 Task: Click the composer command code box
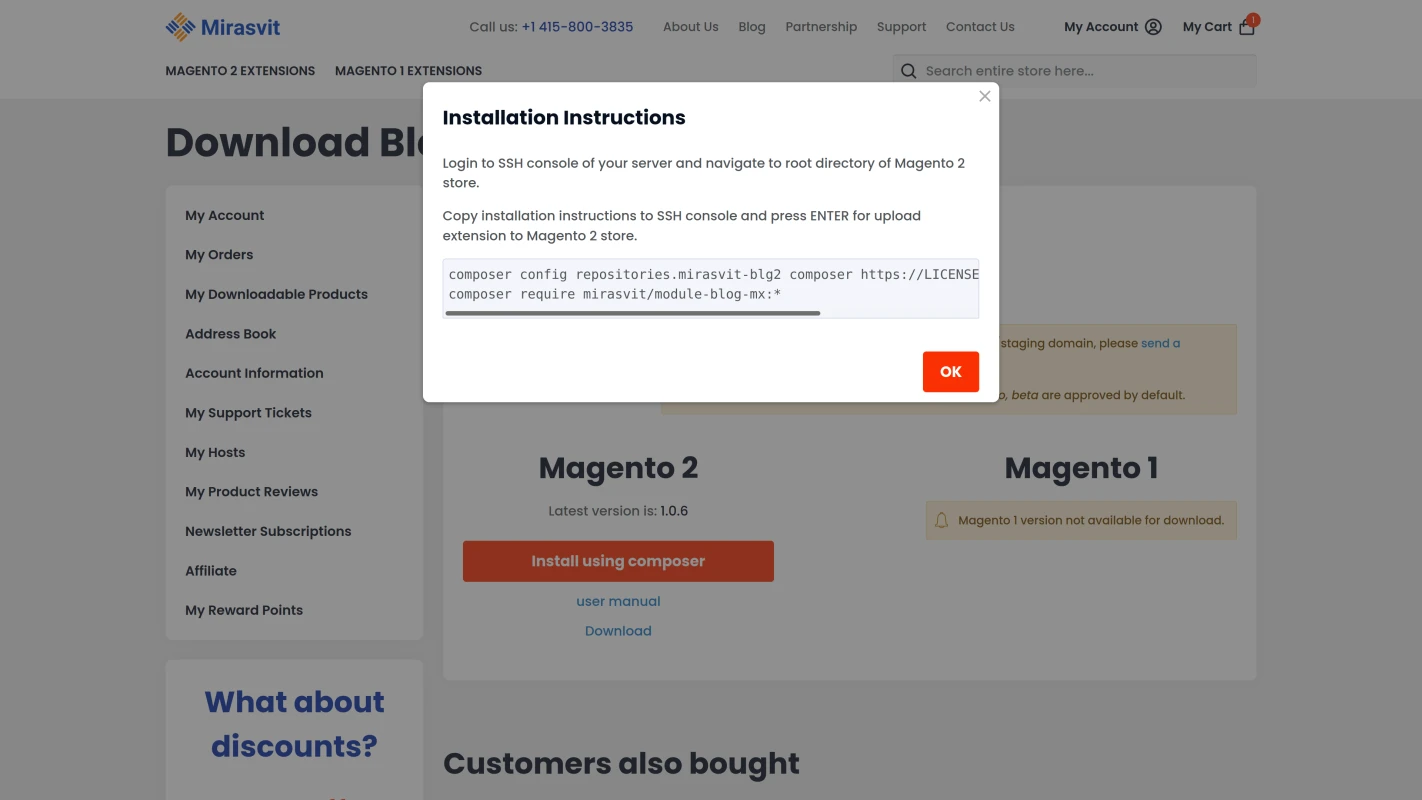coord(710,288)
